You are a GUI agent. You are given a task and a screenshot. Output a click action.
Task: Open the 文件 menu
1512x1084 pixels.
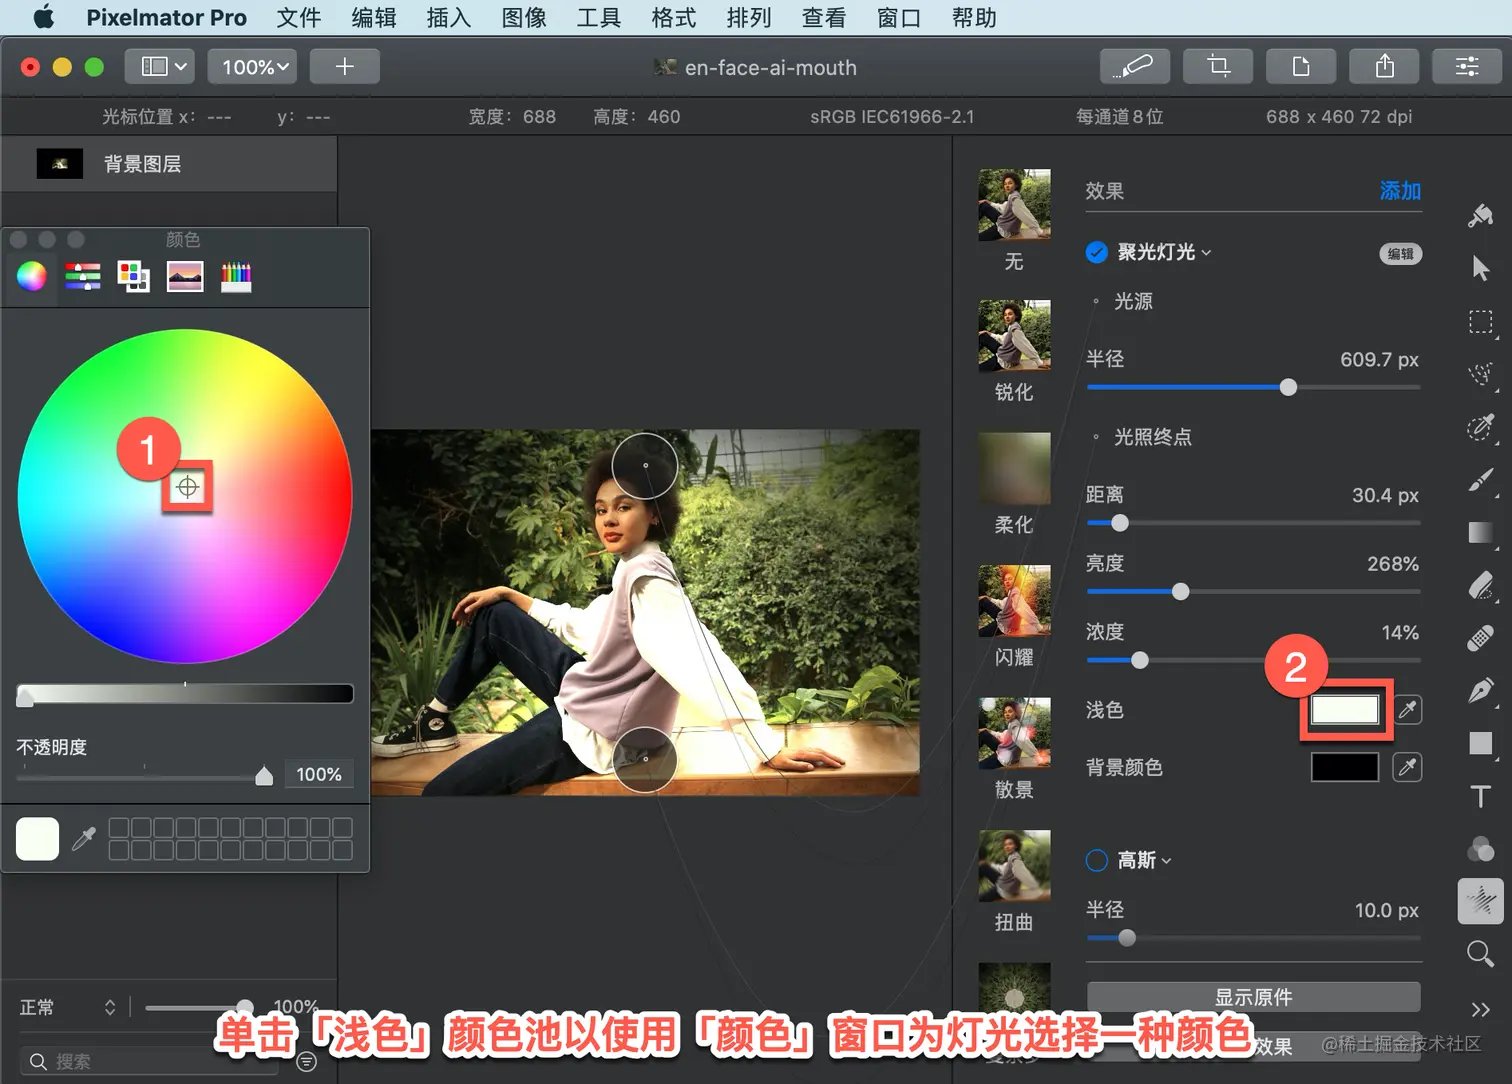click(x=299, y=17)
